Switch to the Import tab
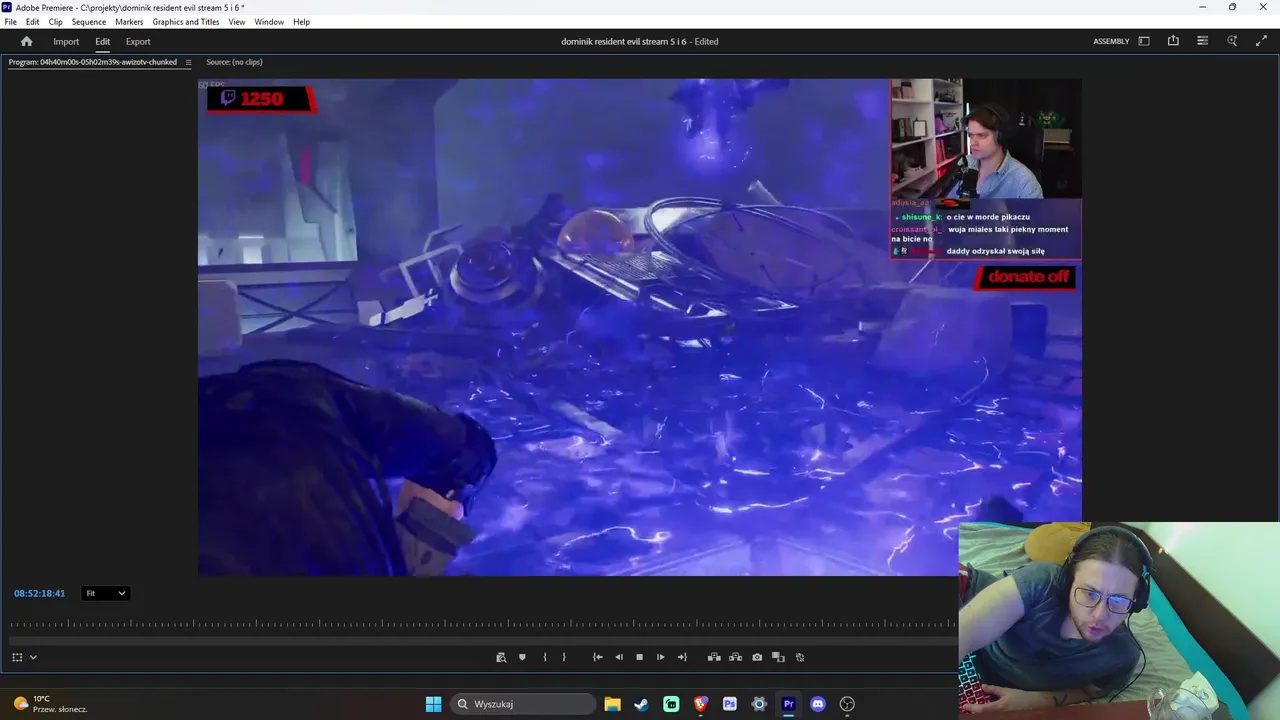1280x720 pixels. [x=66, y=41]
